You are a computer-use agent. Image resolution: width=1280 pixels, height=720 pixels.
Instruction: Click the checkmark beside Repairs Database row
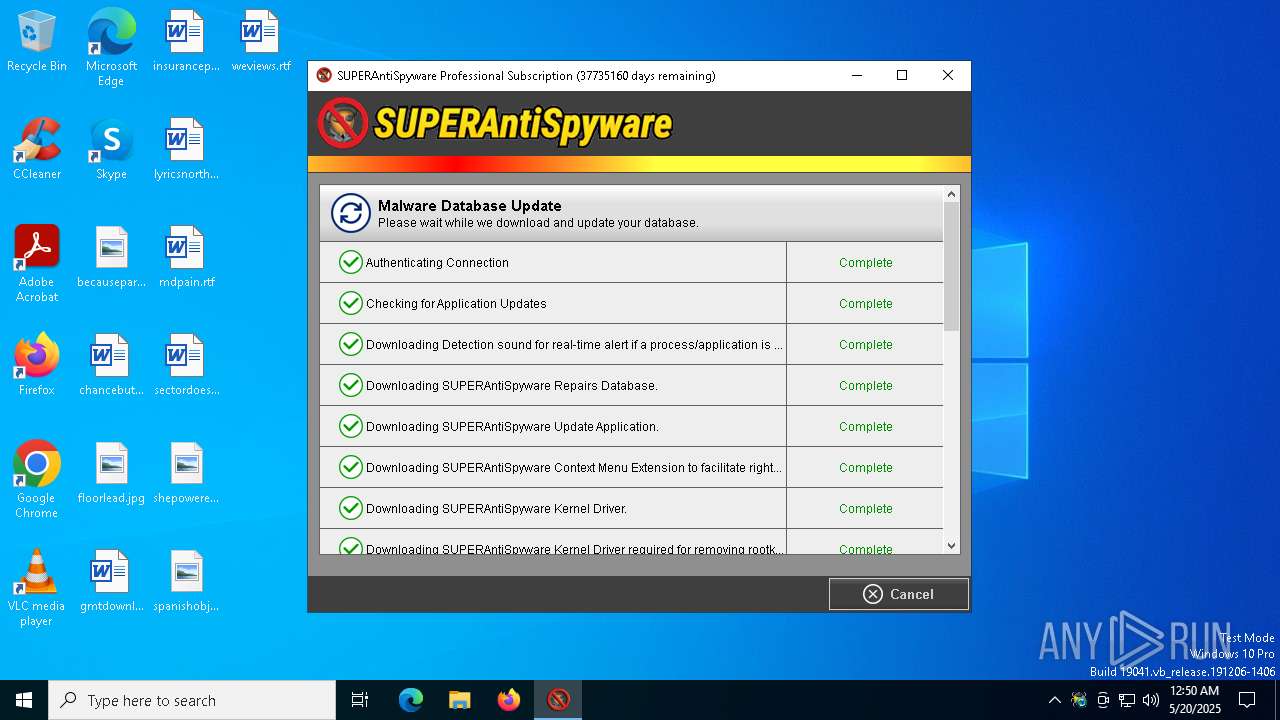tap(350, 385)
